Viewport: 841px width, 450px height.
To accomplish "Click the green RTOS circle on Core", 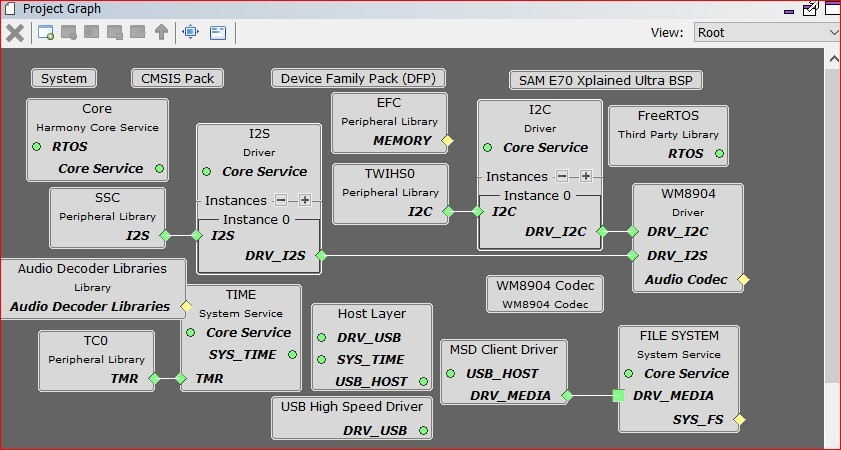I will pyautogui.click(x=36, y=146).
